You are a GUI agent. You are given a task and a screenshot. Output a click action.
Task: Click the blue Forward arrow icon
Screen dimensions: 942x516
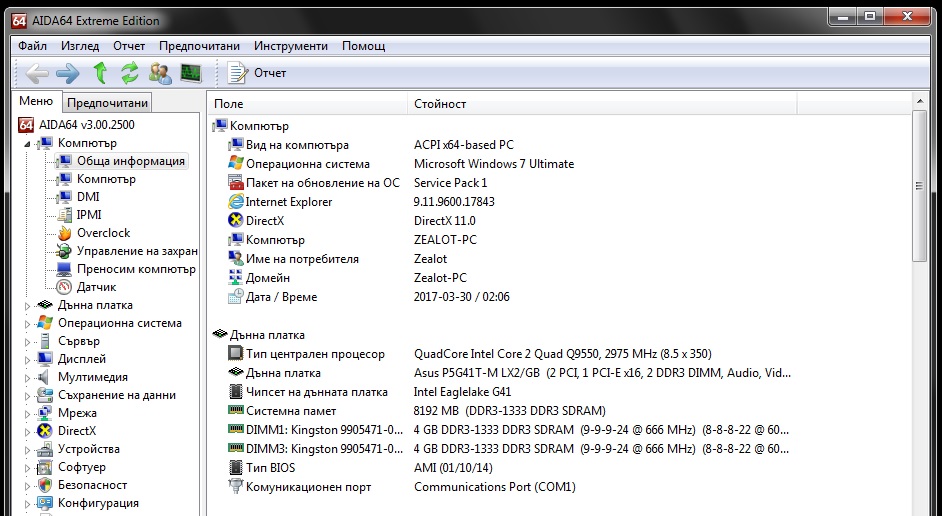point(68,73)
